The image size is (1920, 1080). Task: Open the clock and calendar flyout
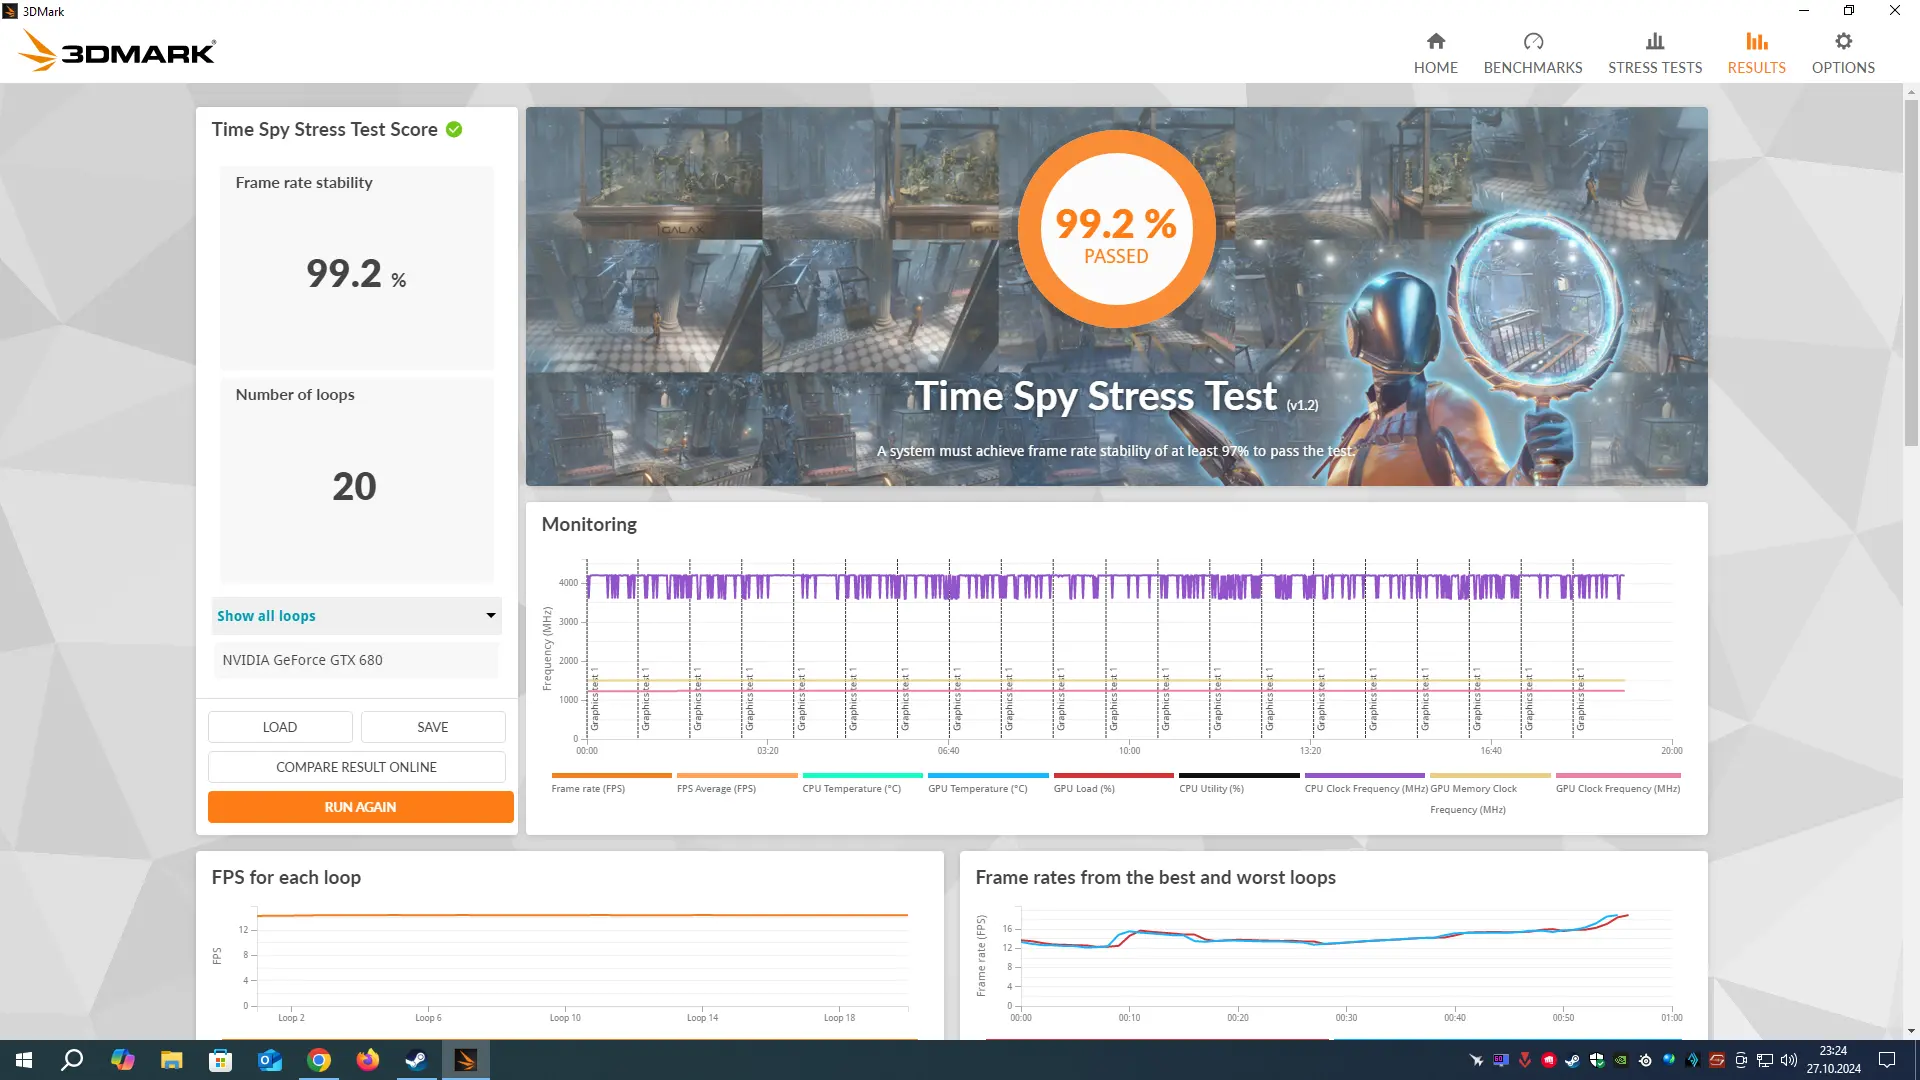(x=1833, y=1060)
